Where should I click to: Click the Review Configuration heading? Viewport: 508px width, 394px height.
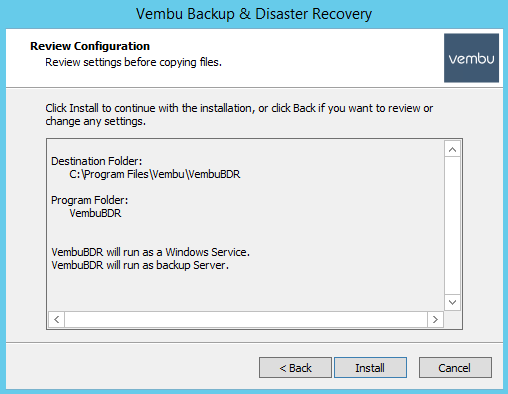coord(90,46)
